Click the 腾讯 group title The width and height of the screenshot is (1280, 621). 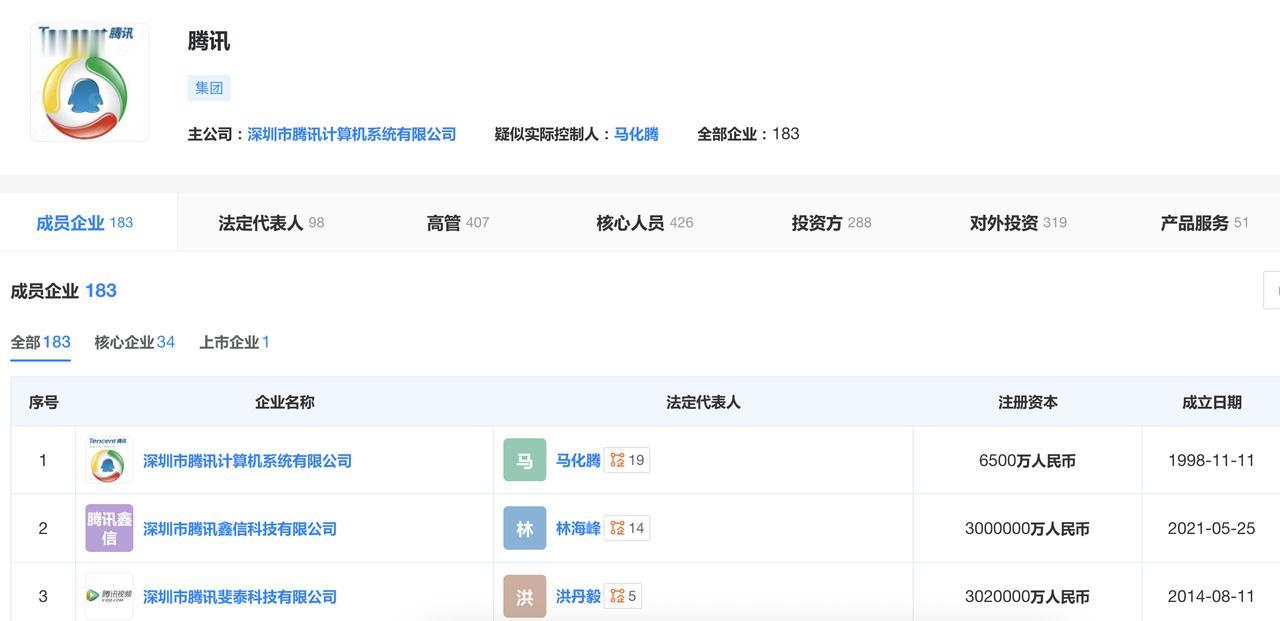tap(209, 41)
